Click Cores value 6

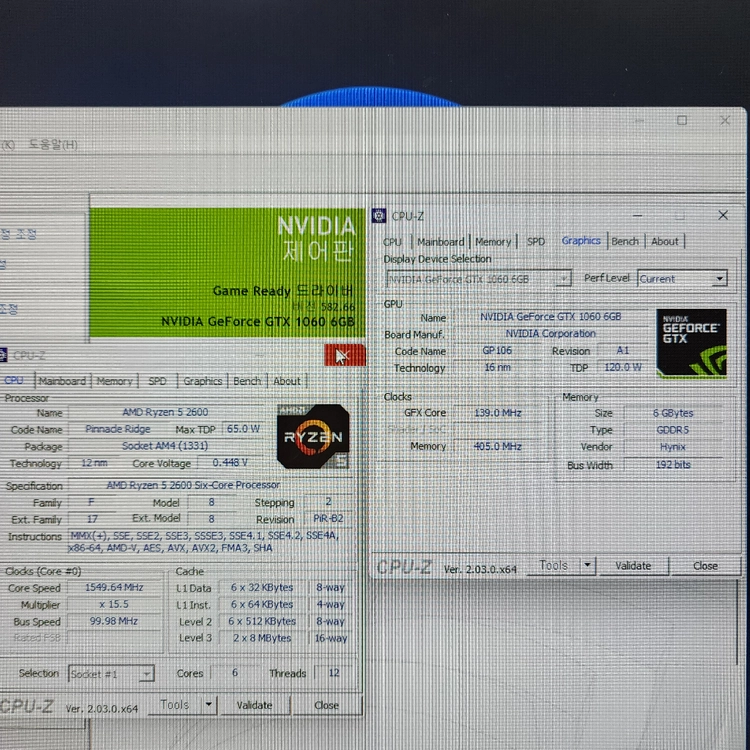[x=235, y=673]
